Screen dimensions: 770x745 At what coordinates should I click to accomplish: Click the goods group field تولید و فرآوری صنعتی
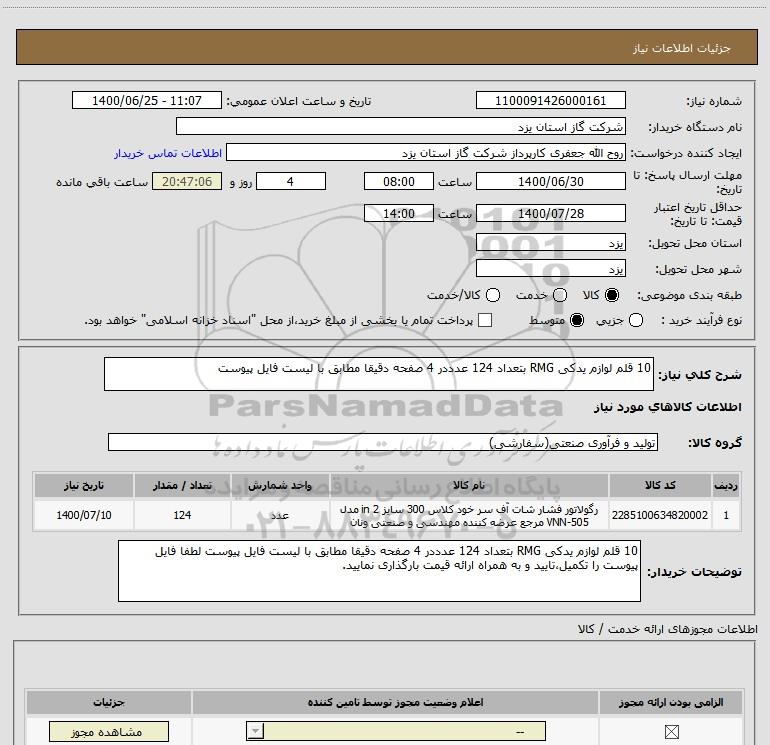pyautogui.click(x=383, y=442)
